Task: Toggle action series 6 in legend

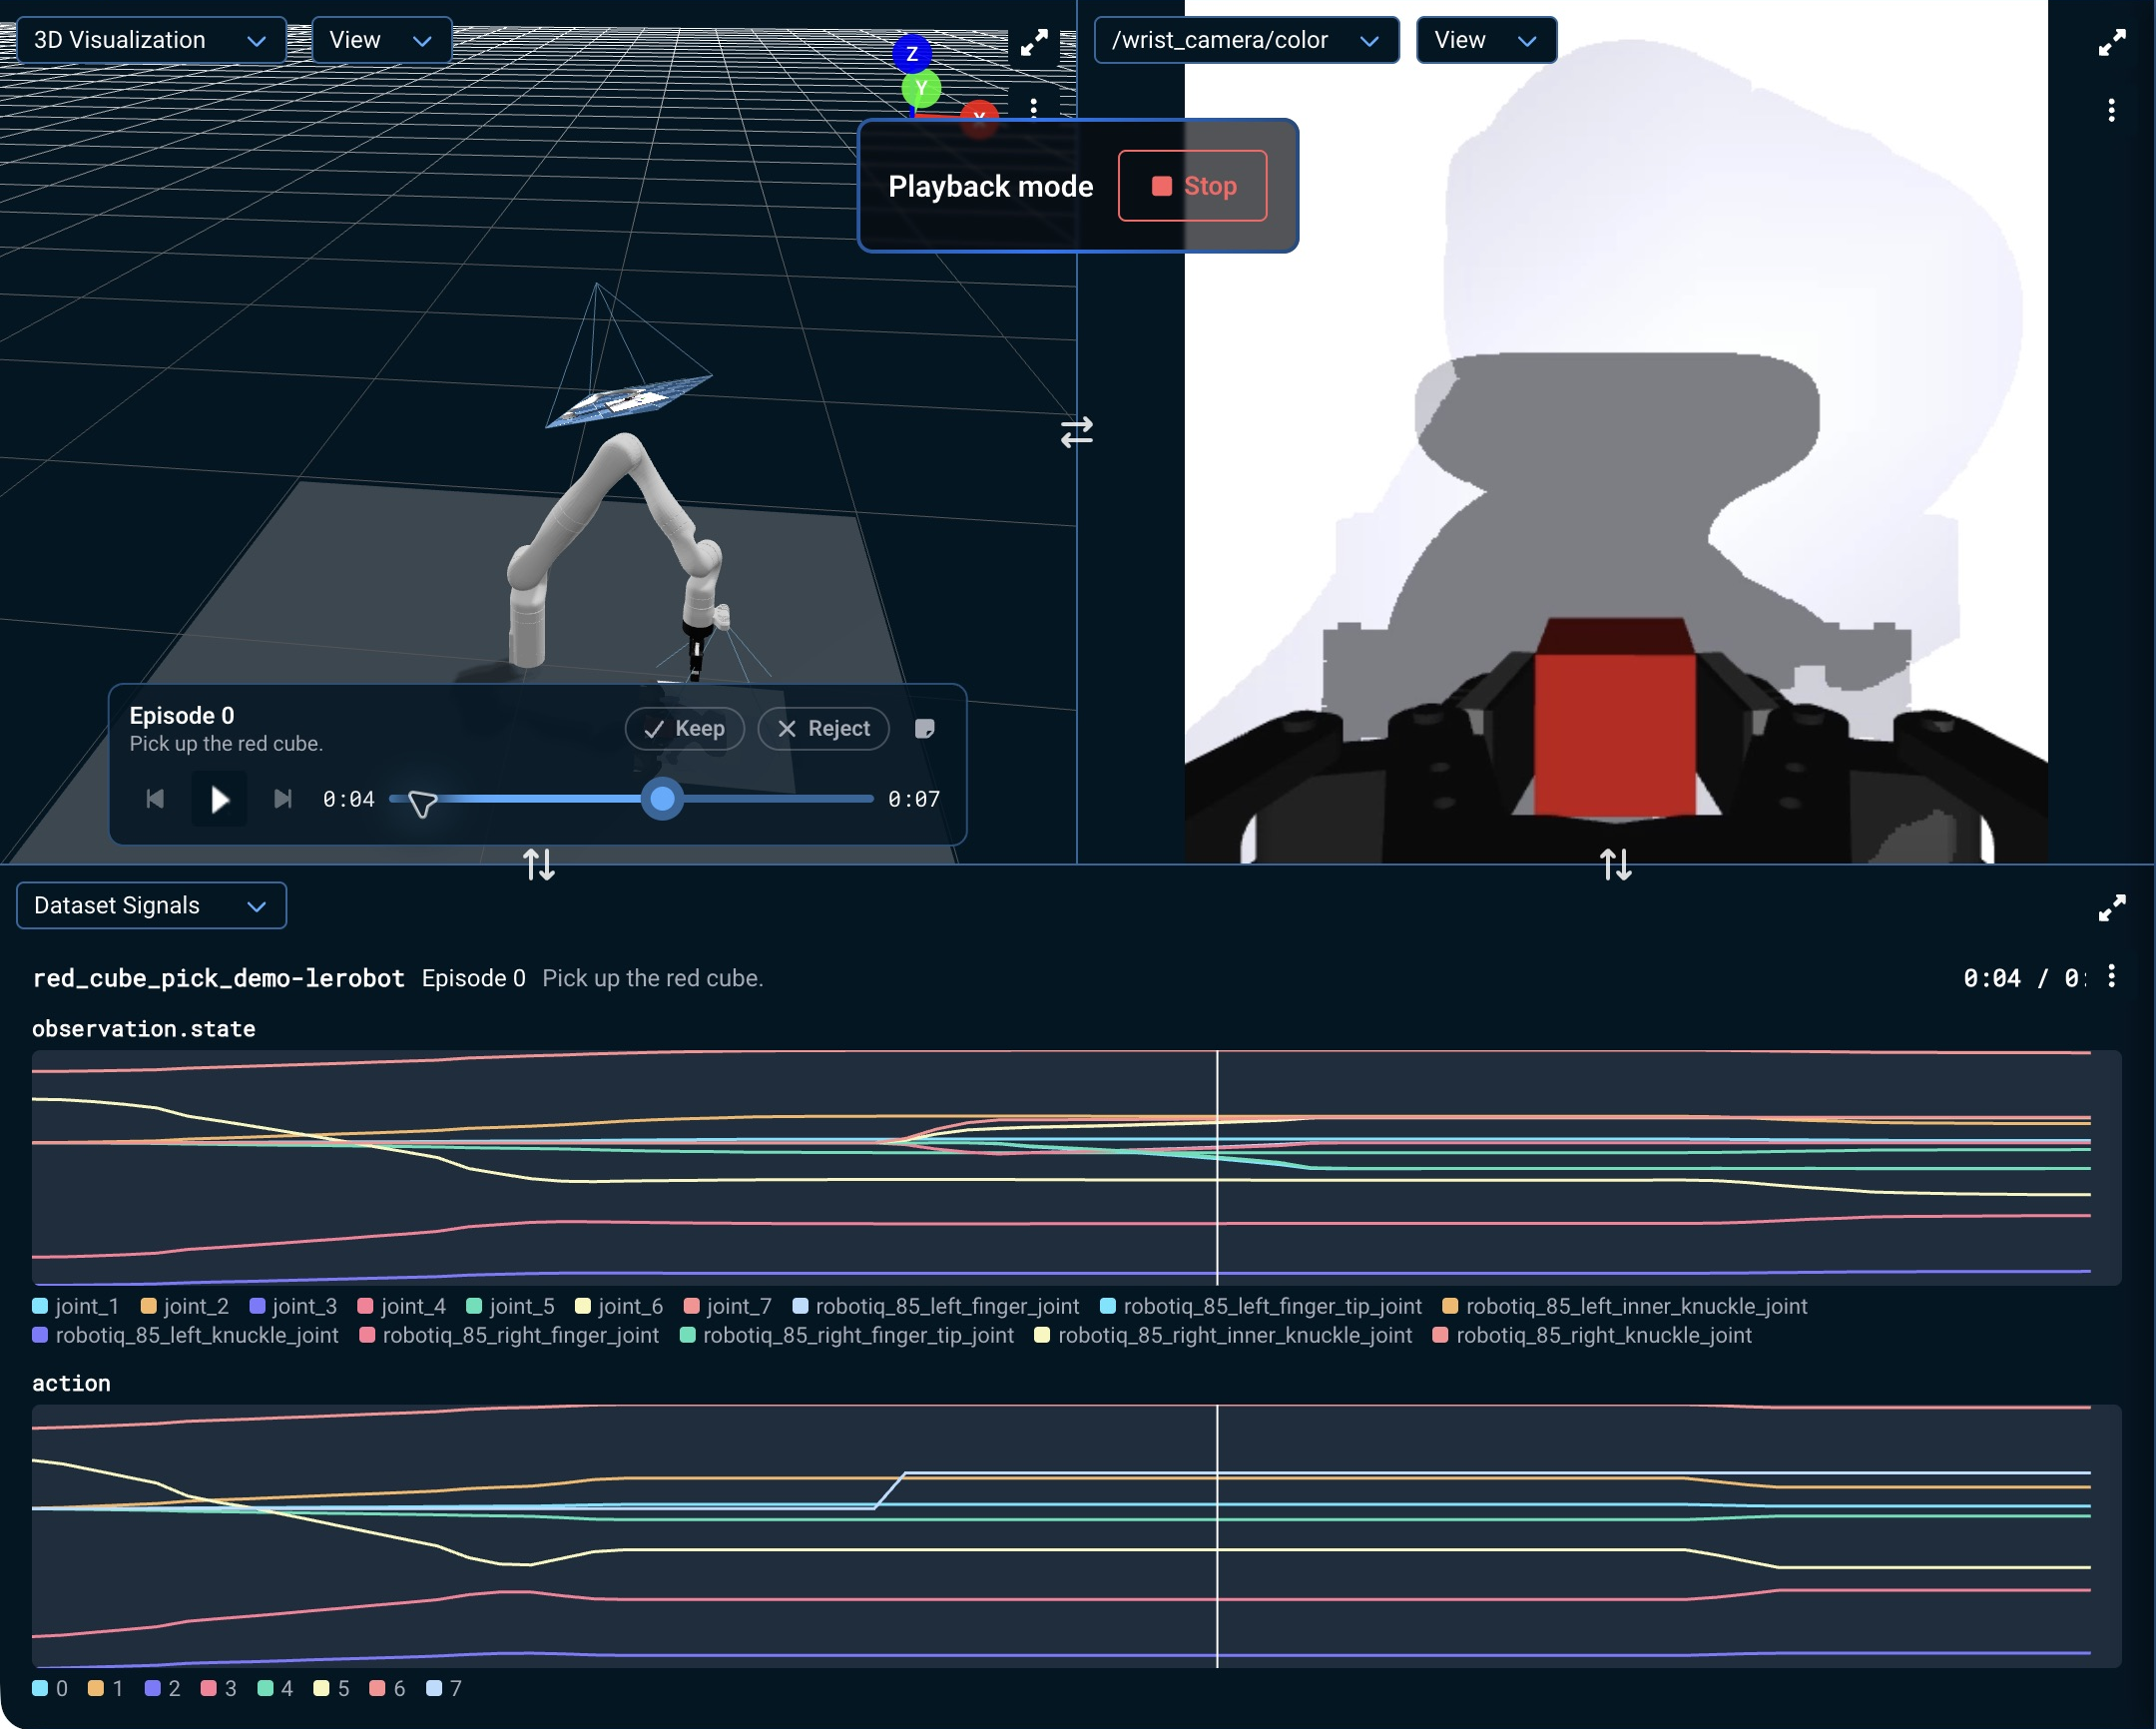Action: 388,1688
